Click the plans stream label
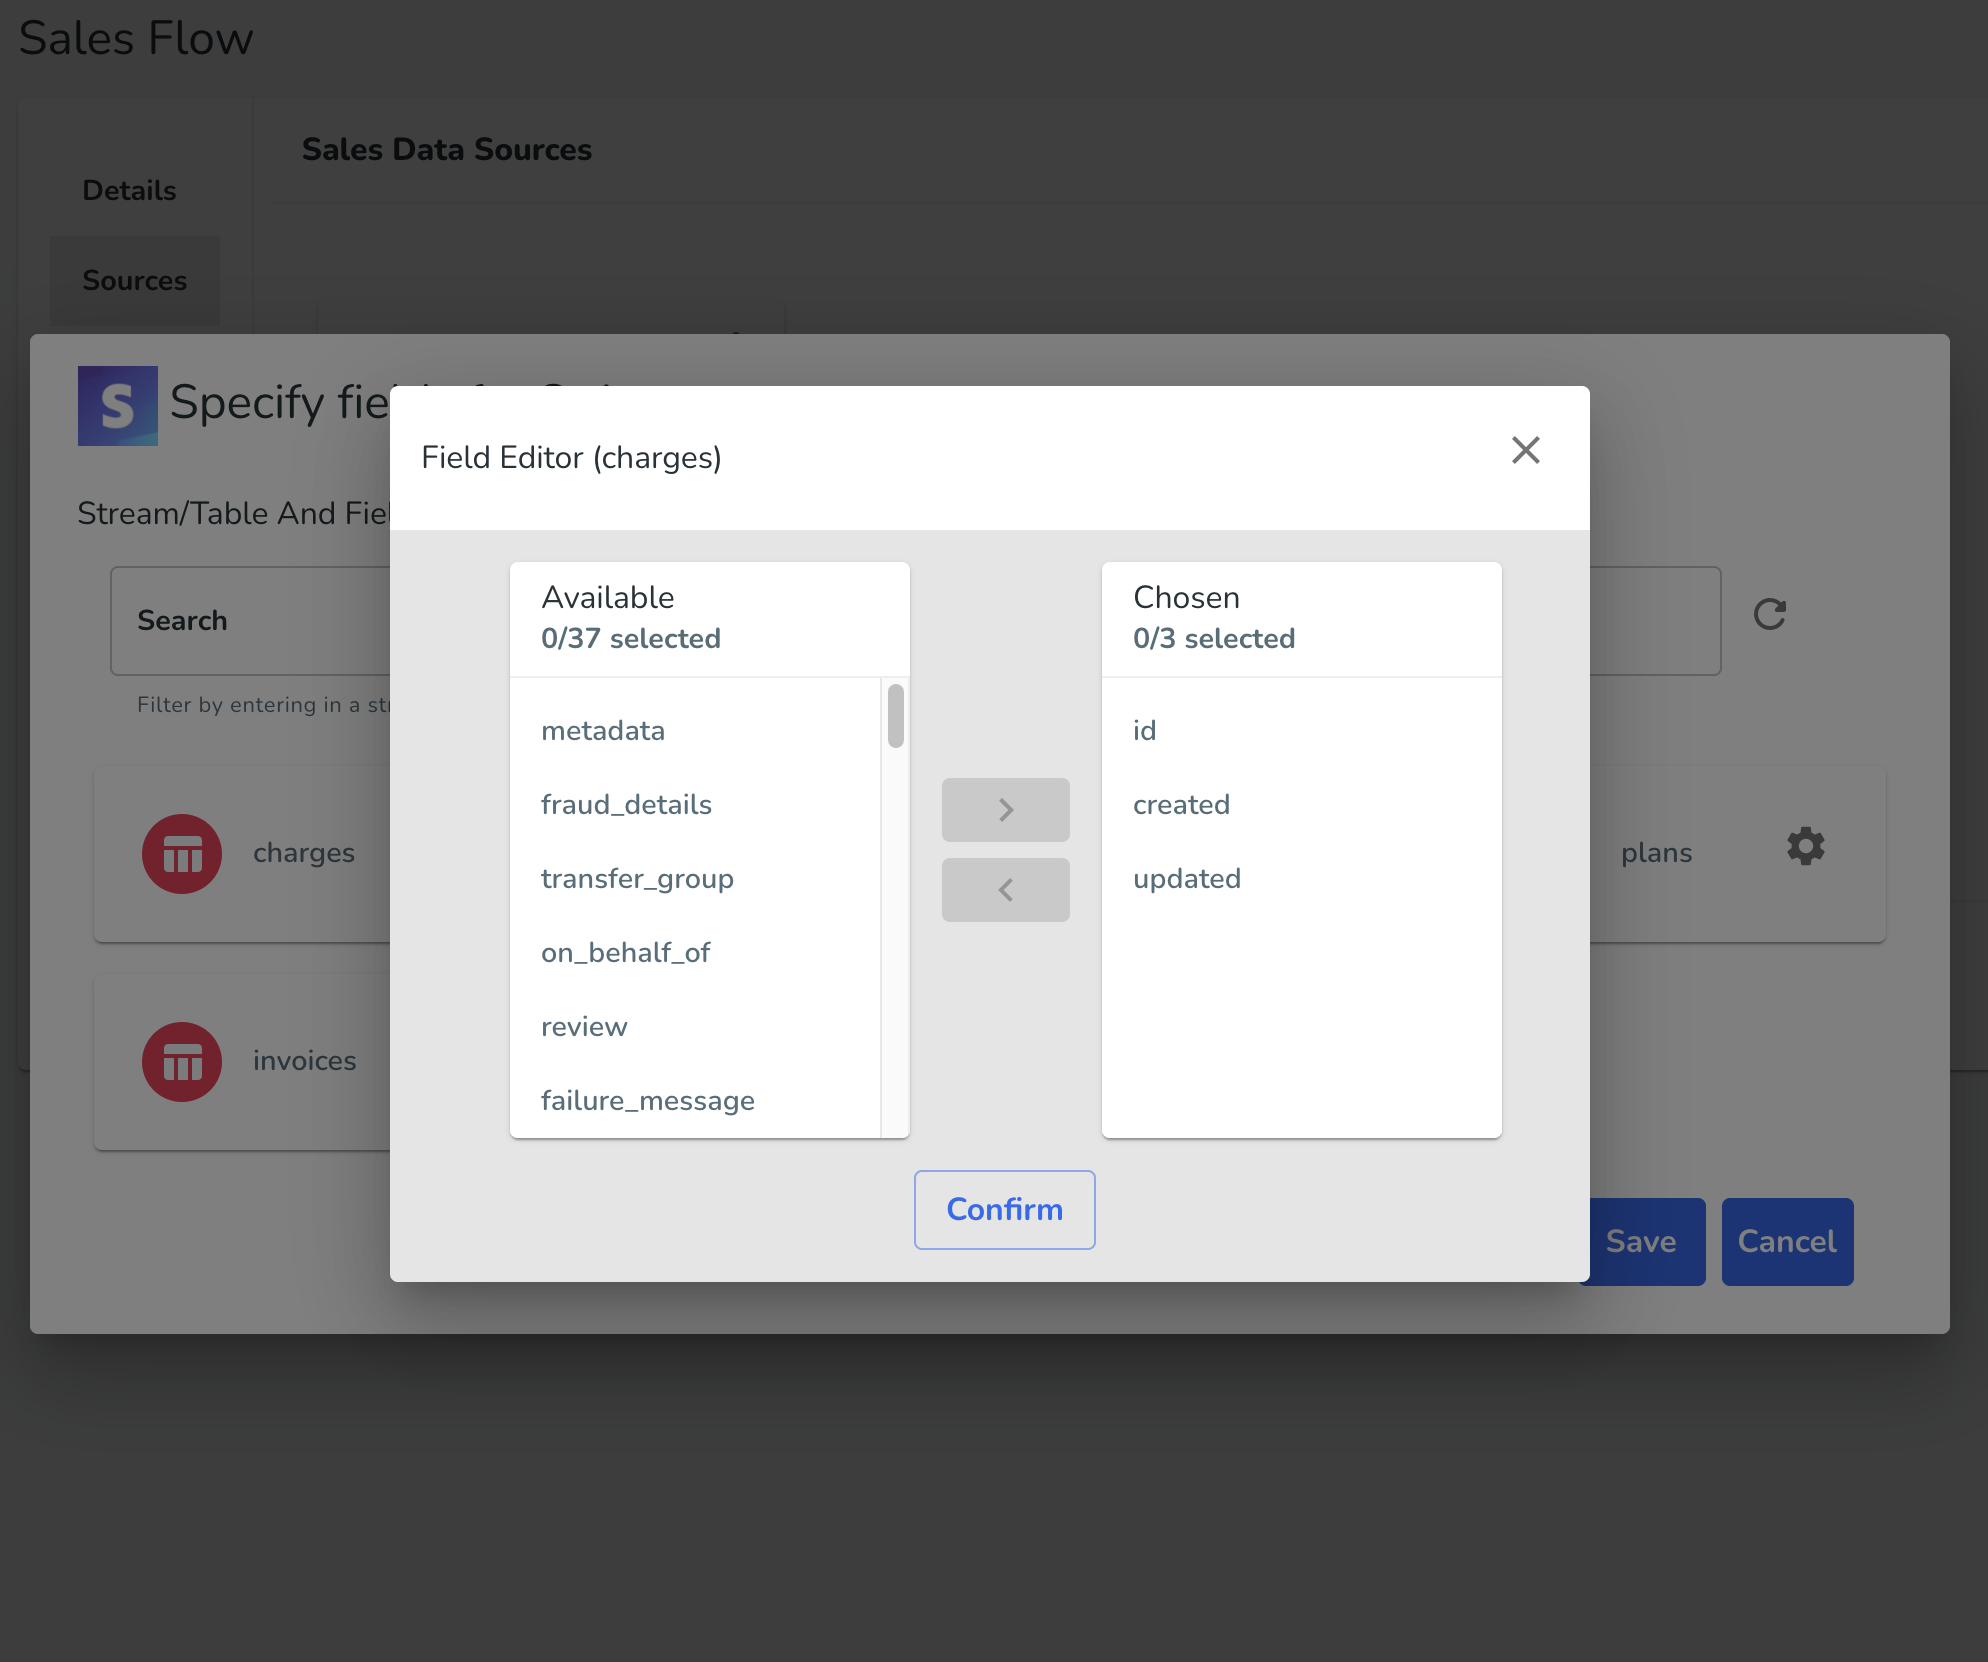Screen dimensions: 1988x1662 (1656, 853)
